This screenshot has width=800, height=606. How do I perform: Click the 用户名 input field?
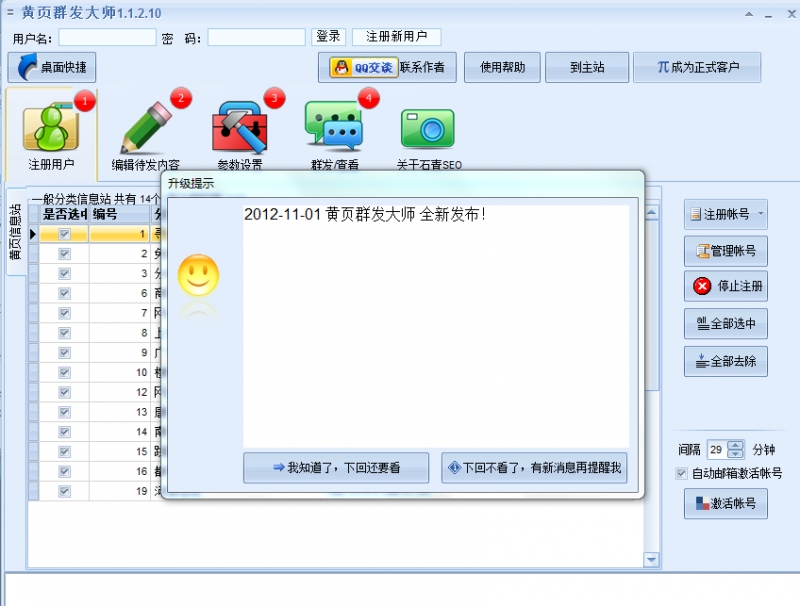click(x=107, y=37)
